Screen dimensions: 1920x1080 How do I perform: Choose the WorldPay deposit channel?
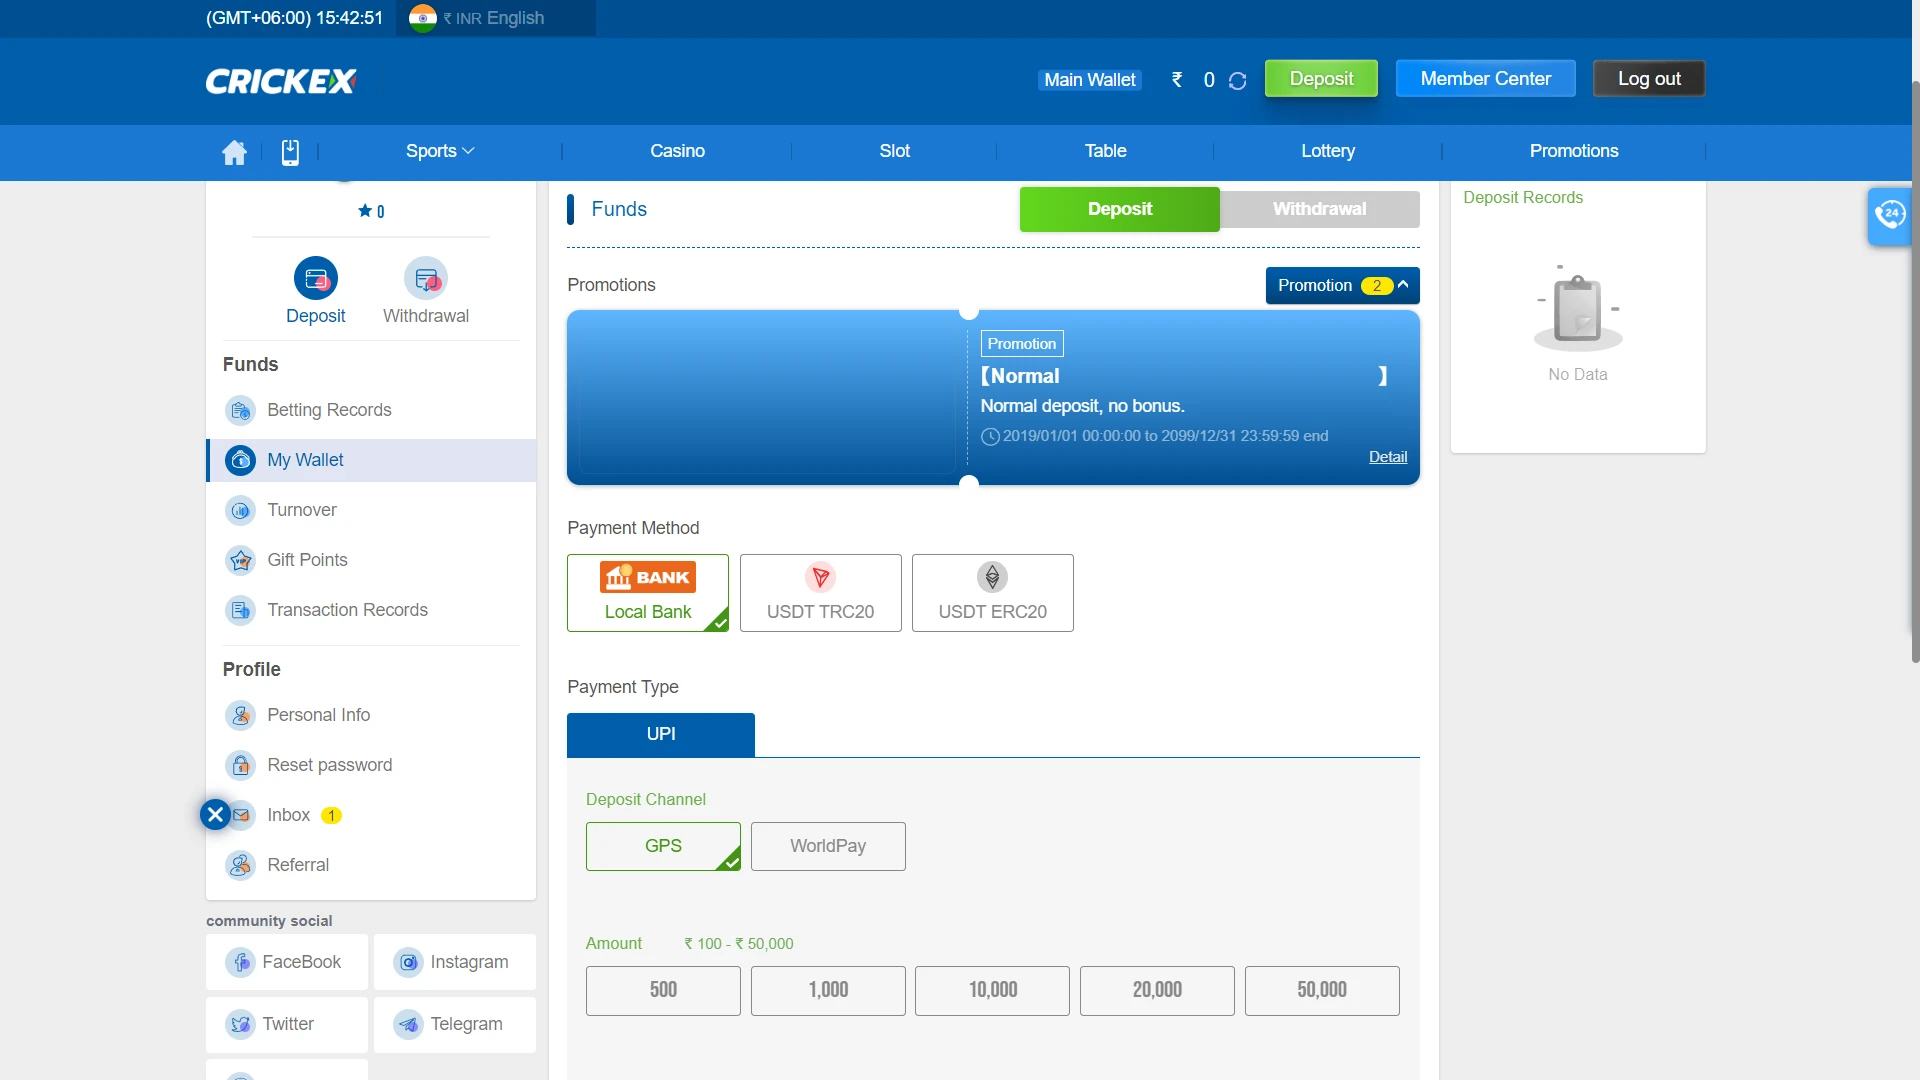click(828, 846)
